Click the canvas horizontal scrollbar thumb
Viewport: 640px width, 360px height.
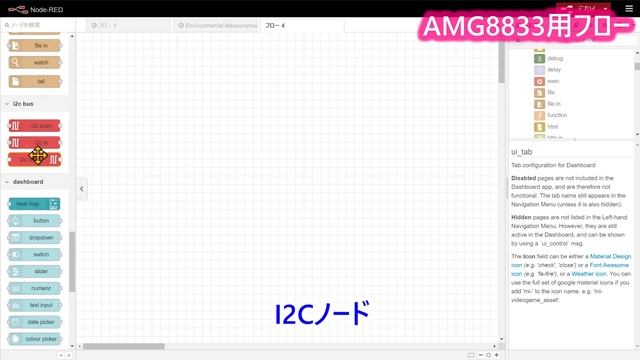[x=124, y=347]
